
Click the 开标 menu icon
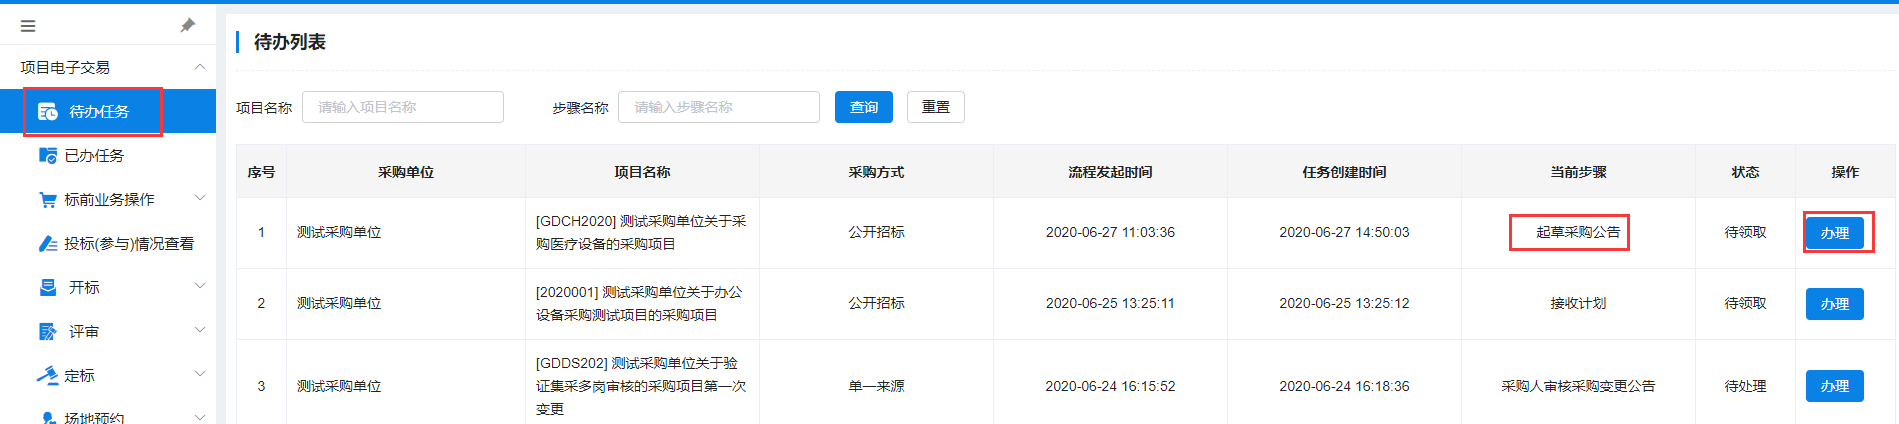[x=47, y=288]
